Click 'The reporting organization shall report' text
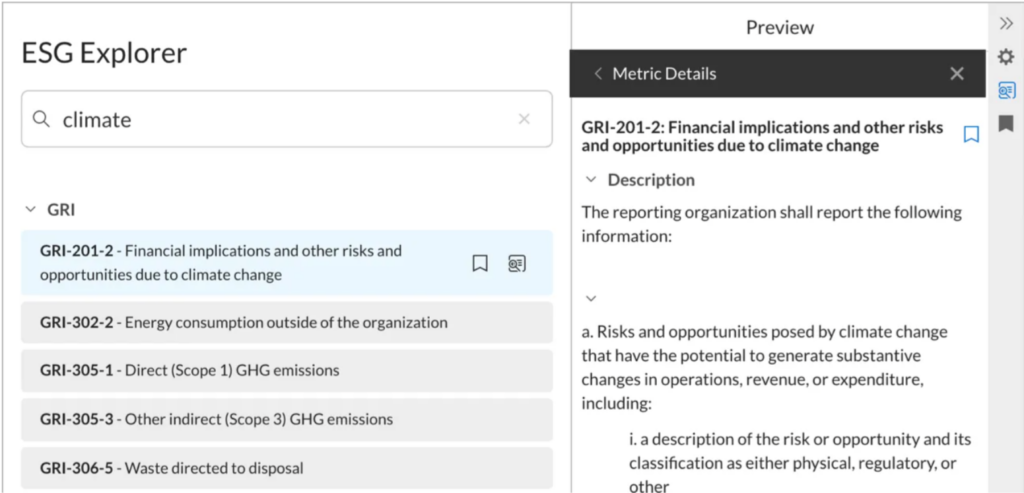This screenshot has width=1024, height=493. pyautogui.click(x=771, y=224)
